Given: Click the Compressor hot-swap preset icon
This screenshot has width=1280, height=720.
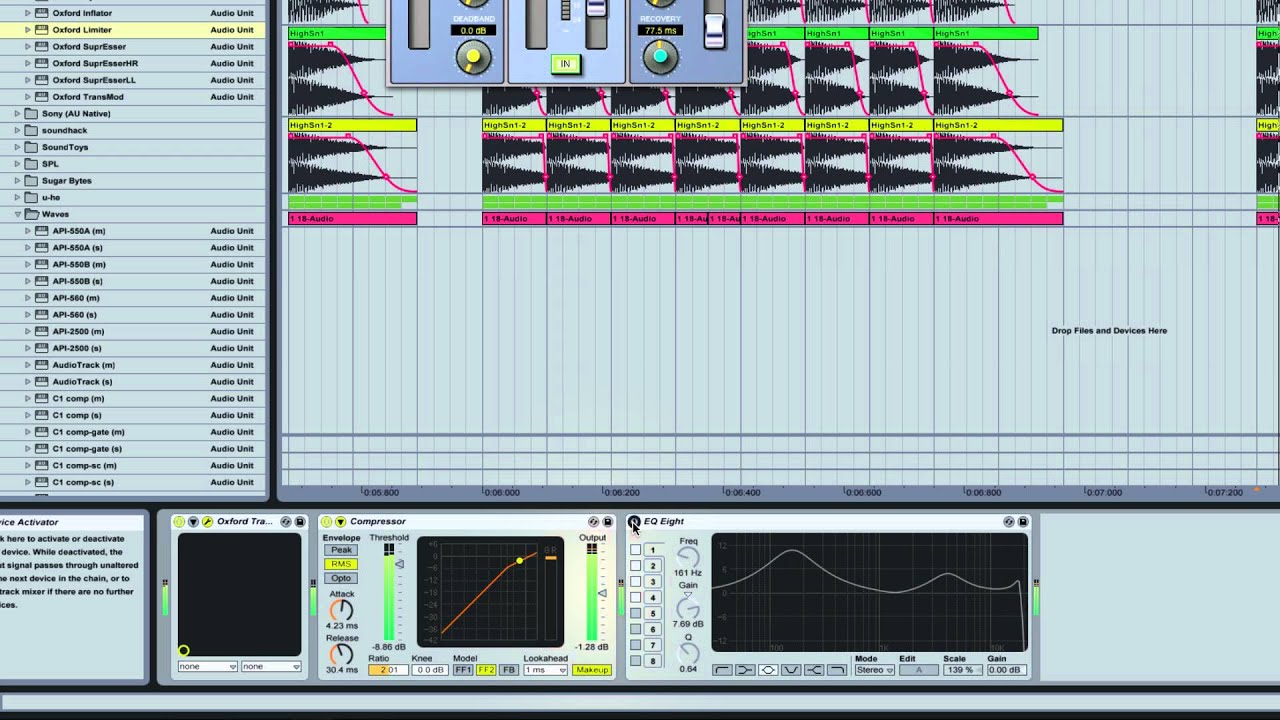Looking at the screenshot, I should coord(593,521).
